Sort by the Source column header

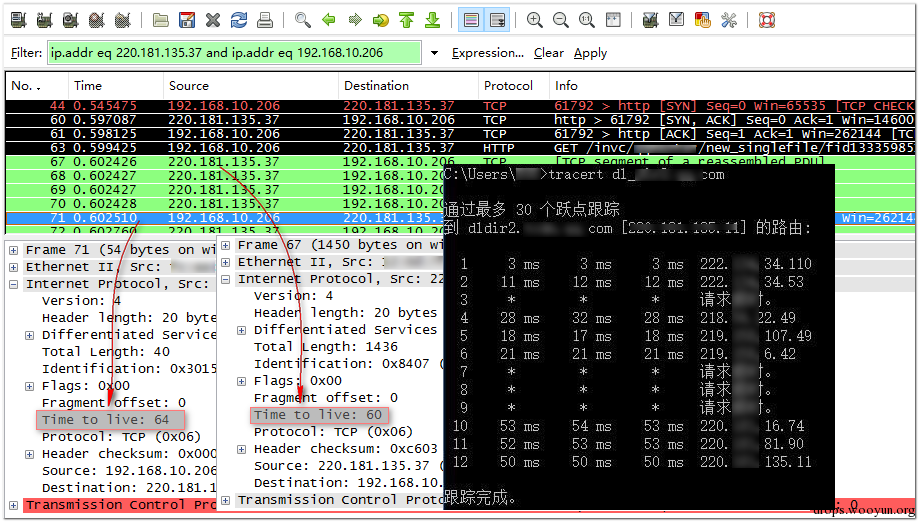pyautogui.click(x=189, y=86)
